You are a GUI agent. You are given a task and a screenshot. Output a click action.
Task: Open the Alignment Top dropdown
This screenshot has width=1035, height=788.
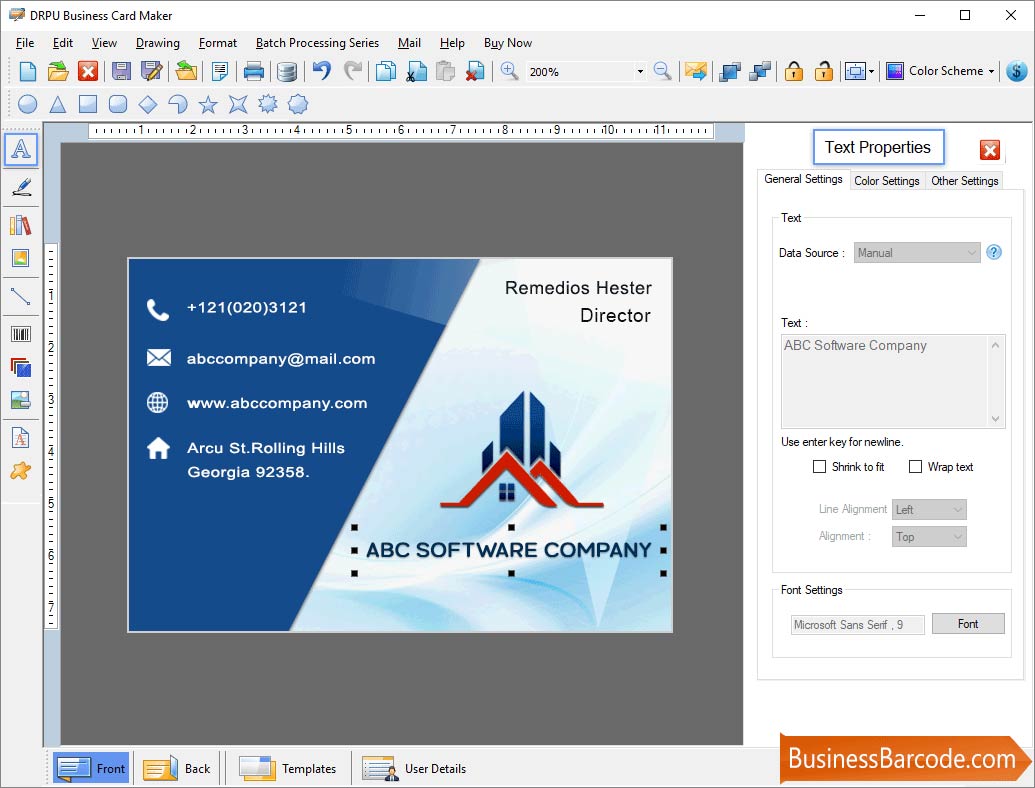coord(929,537)
